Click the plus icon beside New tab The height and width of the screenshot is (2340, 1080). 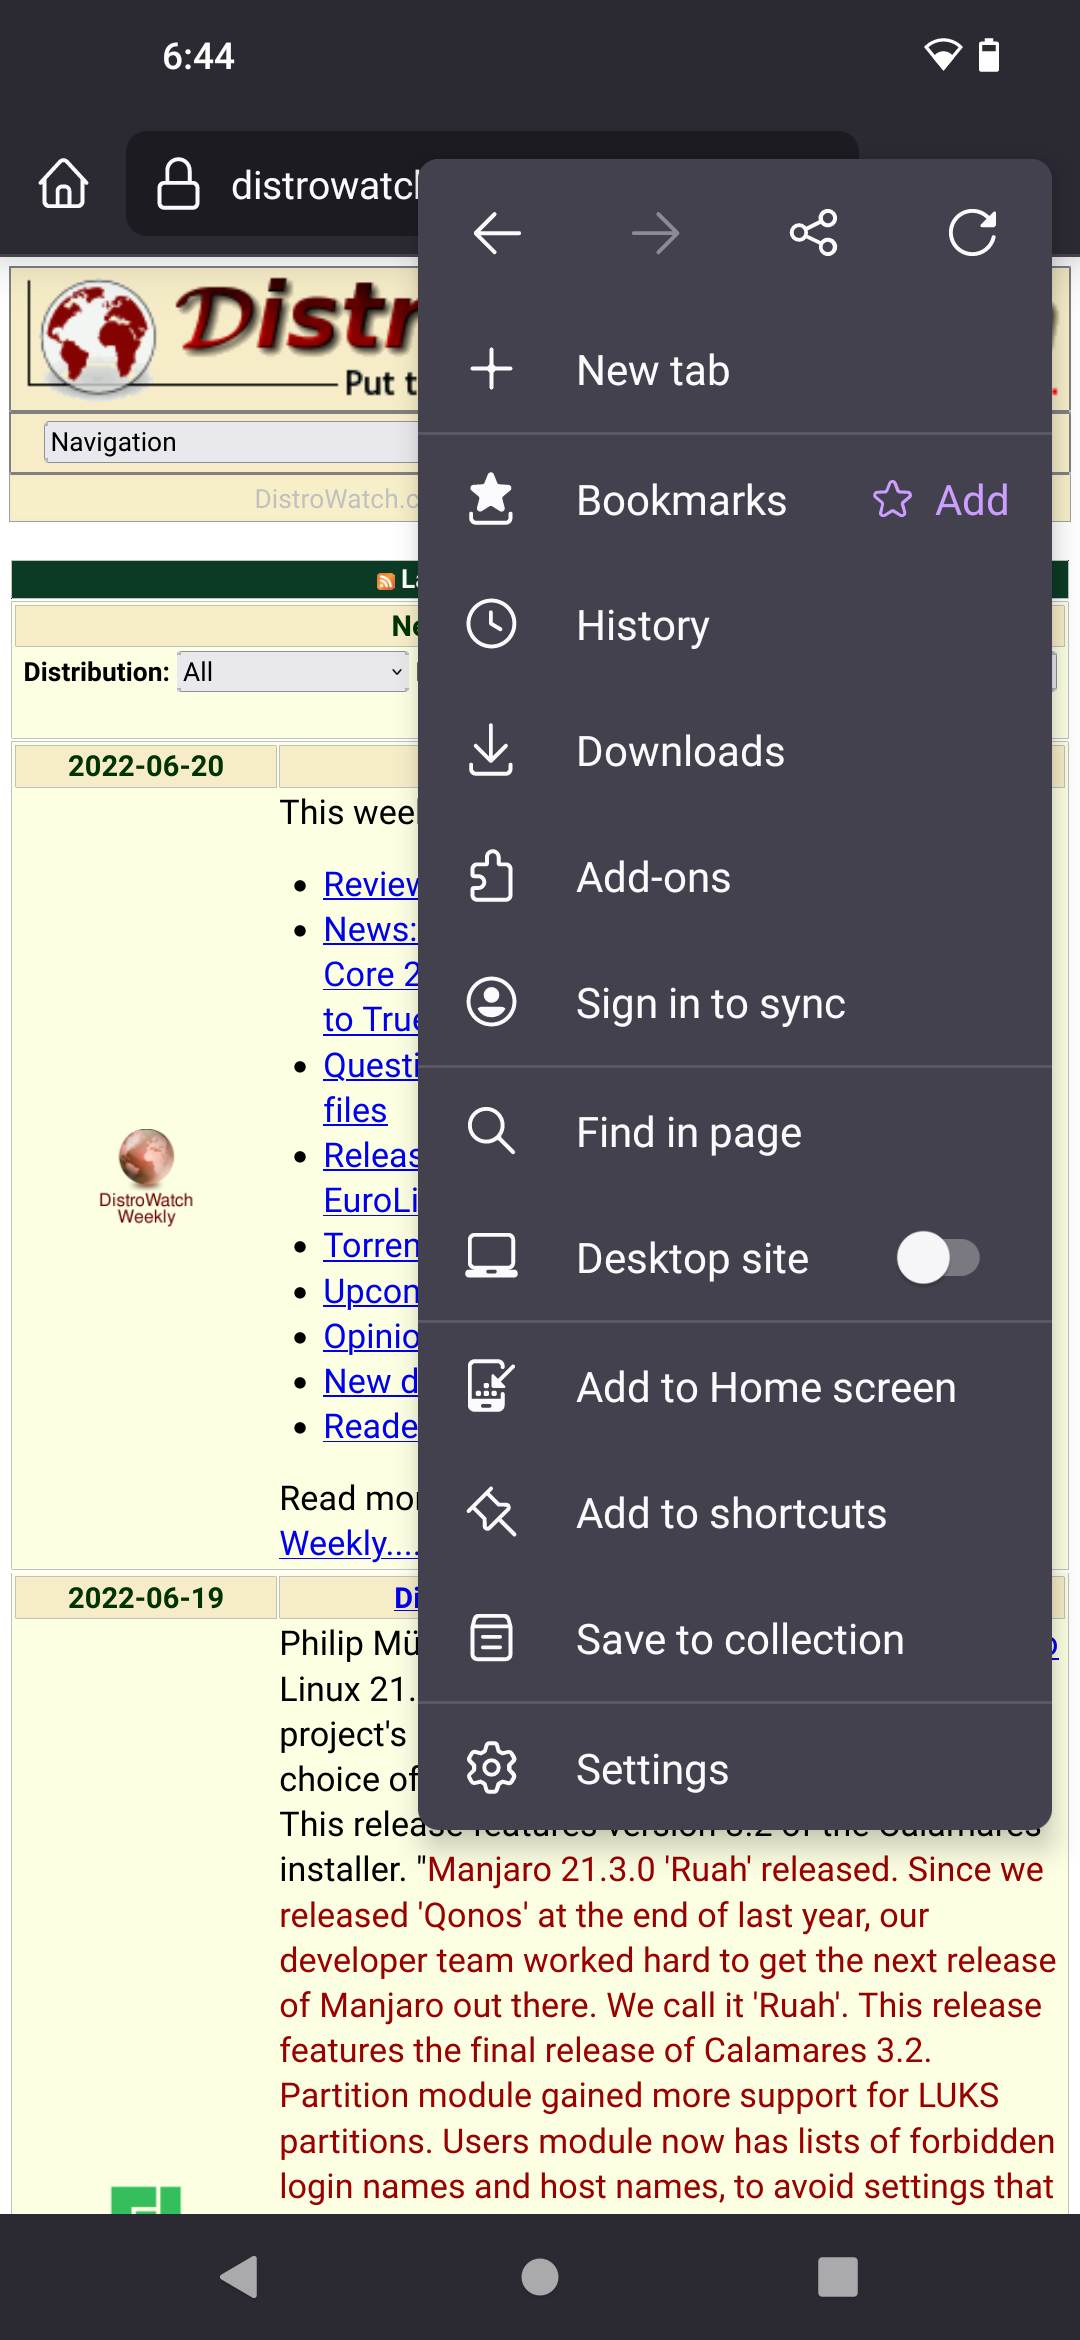[492, 369]
